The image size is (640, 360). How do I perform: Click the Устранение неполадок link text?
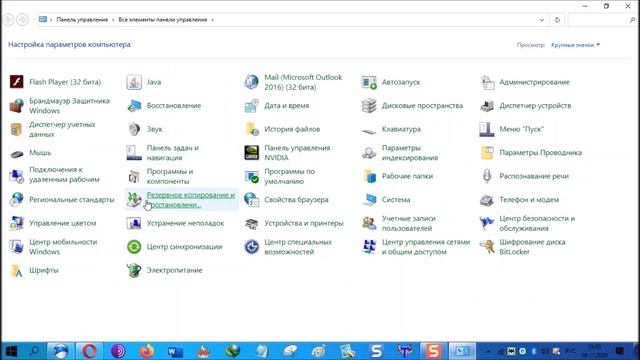[185, 223]
